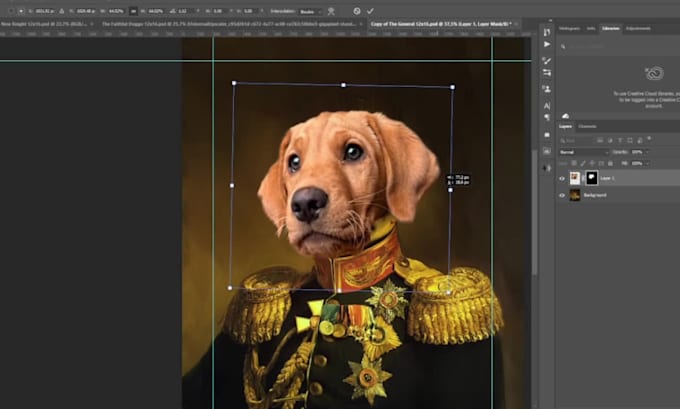680x409 pixels.
Task: Lock position icon in Layers panel
Action: point(592,163)
